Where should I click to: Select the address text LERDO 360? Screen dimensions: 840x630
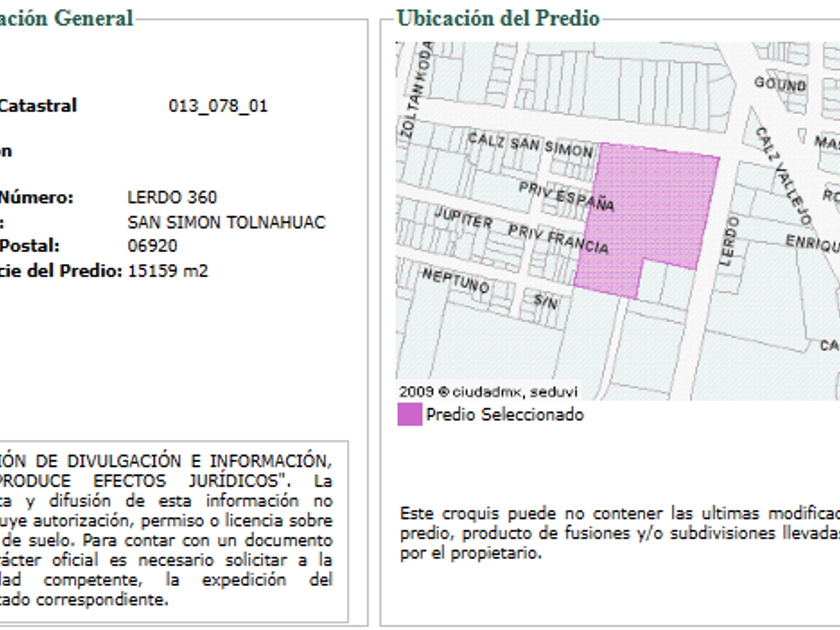point(172,197)
